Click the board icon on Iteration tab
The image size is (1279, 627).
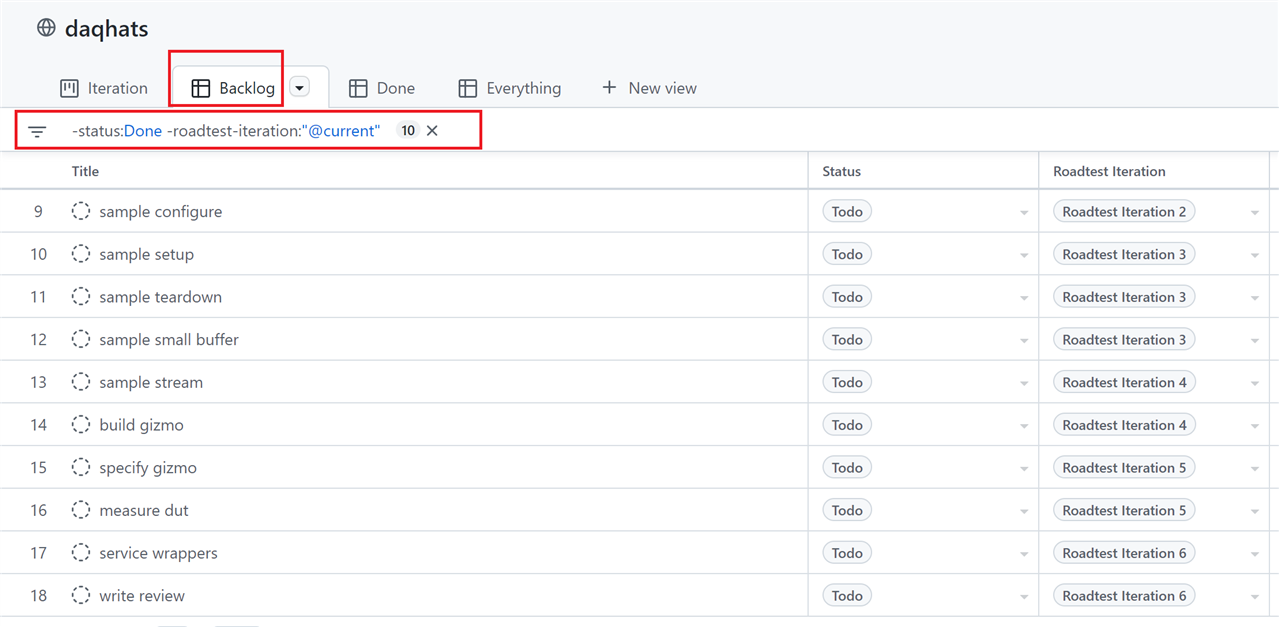pos(69,88)
